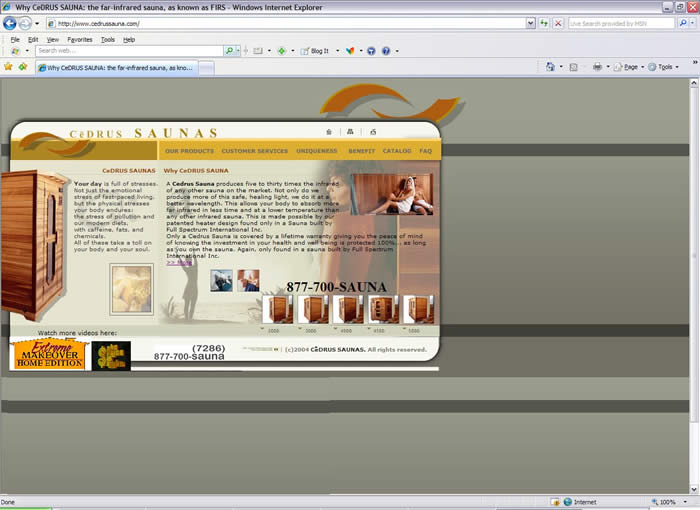The width and height of the screenshot is (700, 510).
Task: Expand the address bar history dropdown
Action: (530, 23)
